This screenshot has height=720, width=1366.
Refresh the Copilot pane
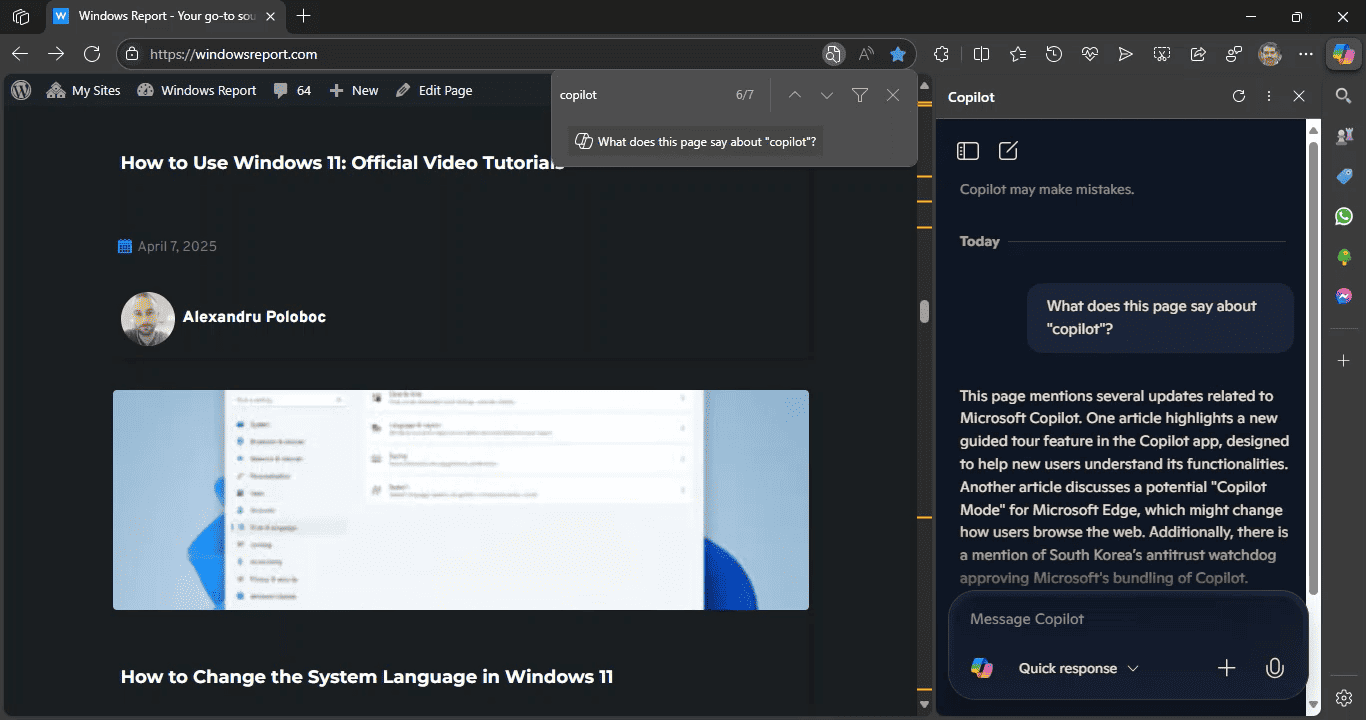pos(1239,96)
